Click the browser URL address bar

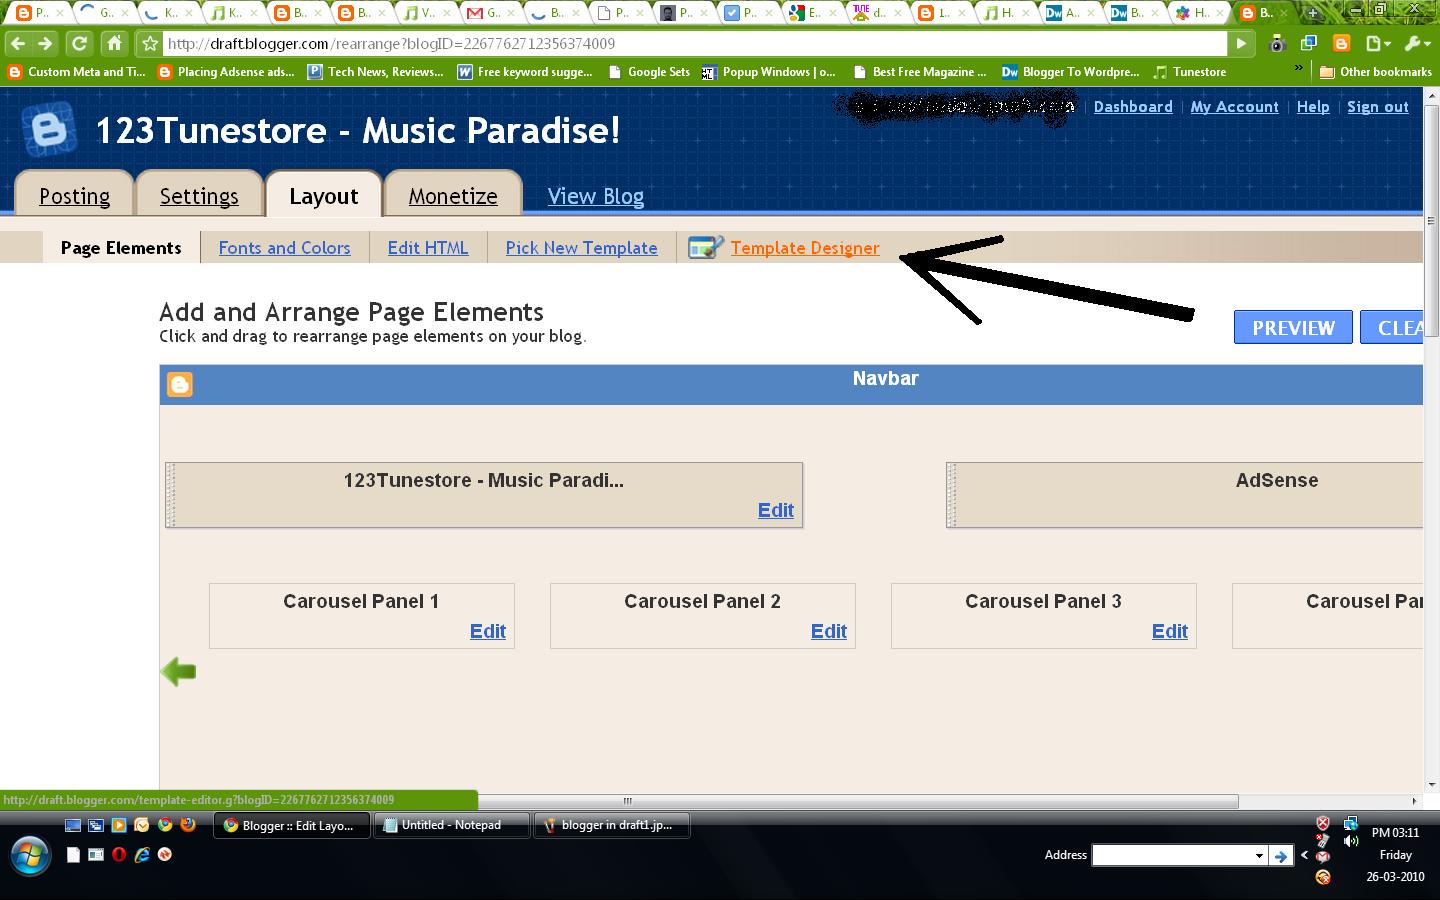pos(690,44)
